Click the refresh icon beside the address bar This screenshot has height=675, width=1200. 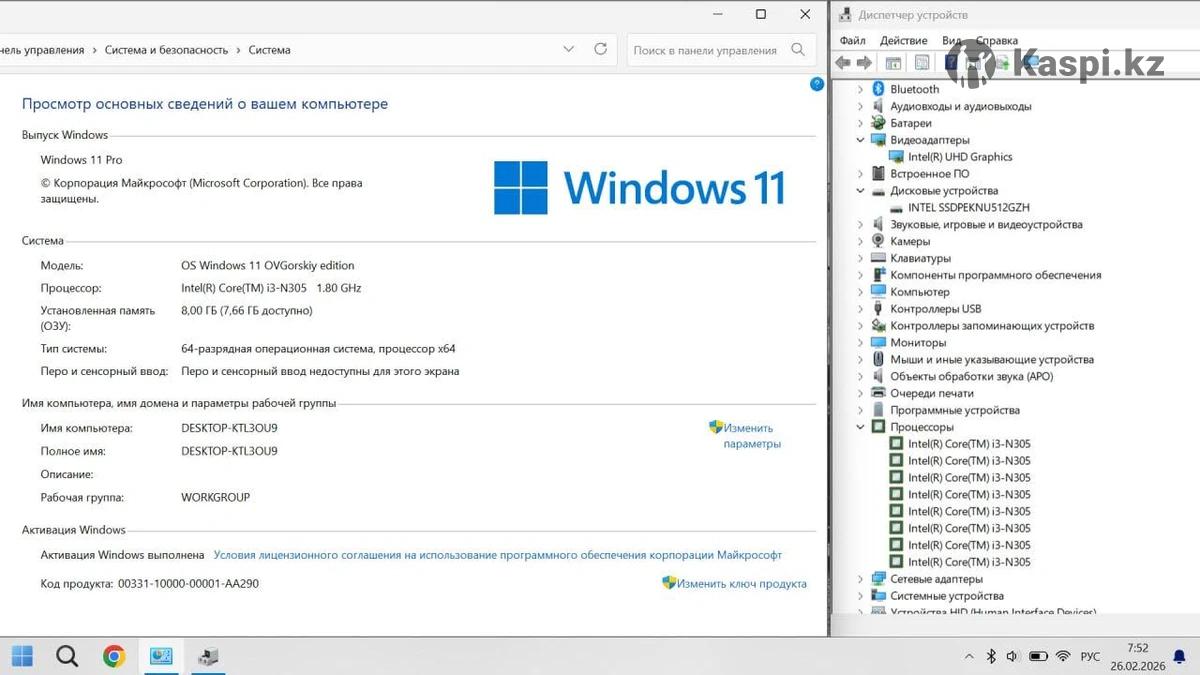(x=600, y=49)
